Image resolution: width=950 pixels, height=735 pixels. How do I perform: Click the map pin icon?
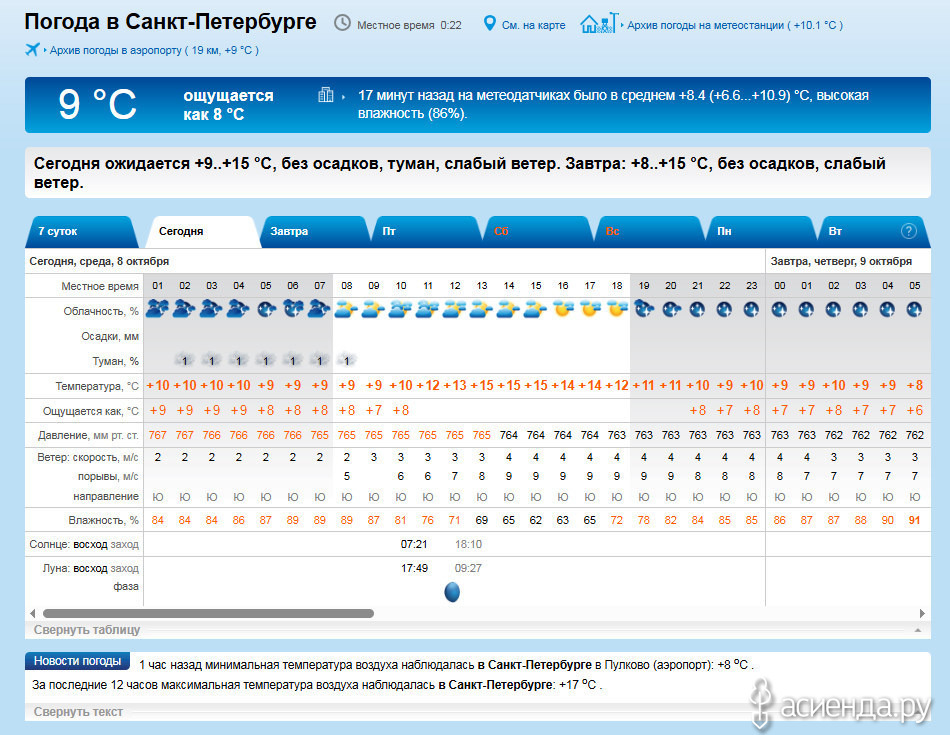[490, 23]
